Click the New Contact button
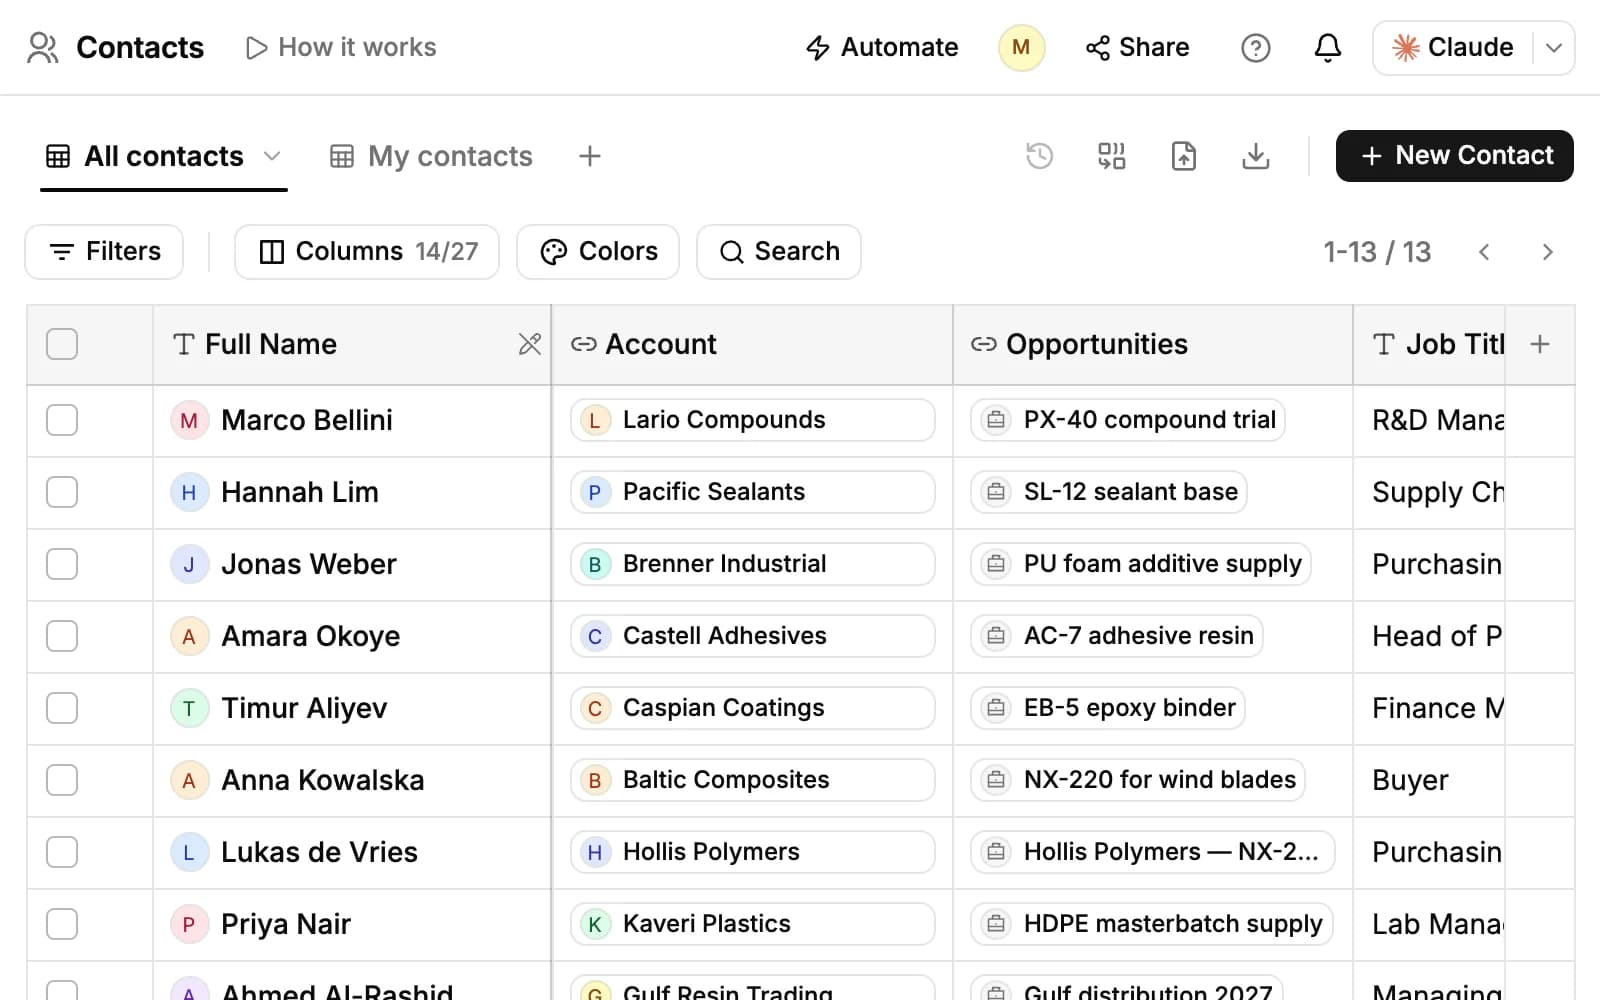The height and width of the screenshot is (1000, 1600). pyautogui.click(x=1454, y=156)
